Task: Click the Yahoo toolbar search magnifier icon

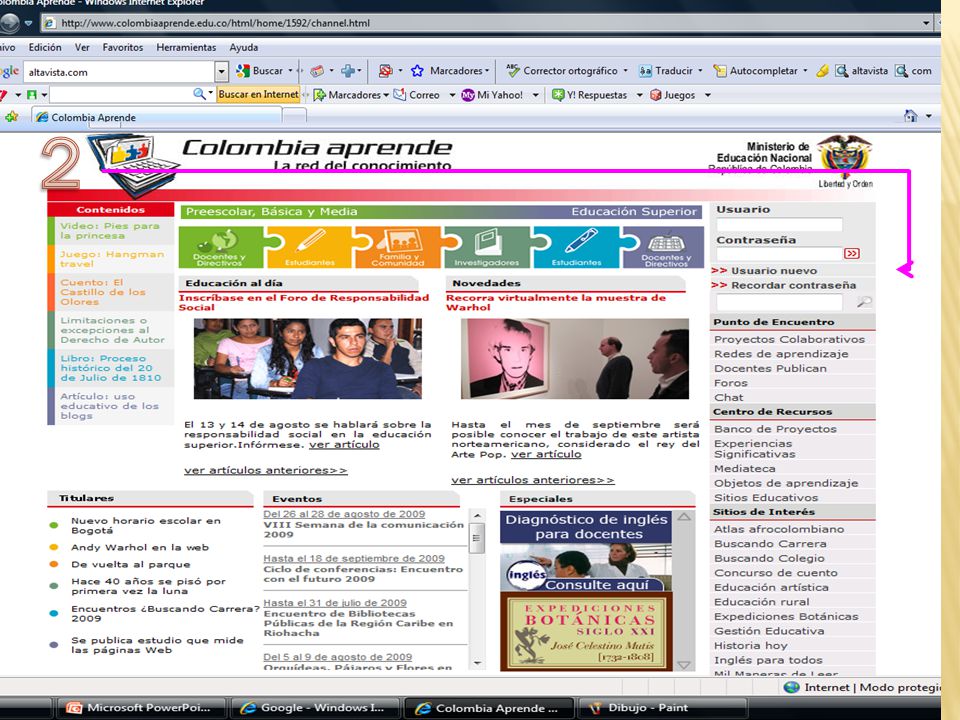Action: pyautogui.click(x=199, y=94)
